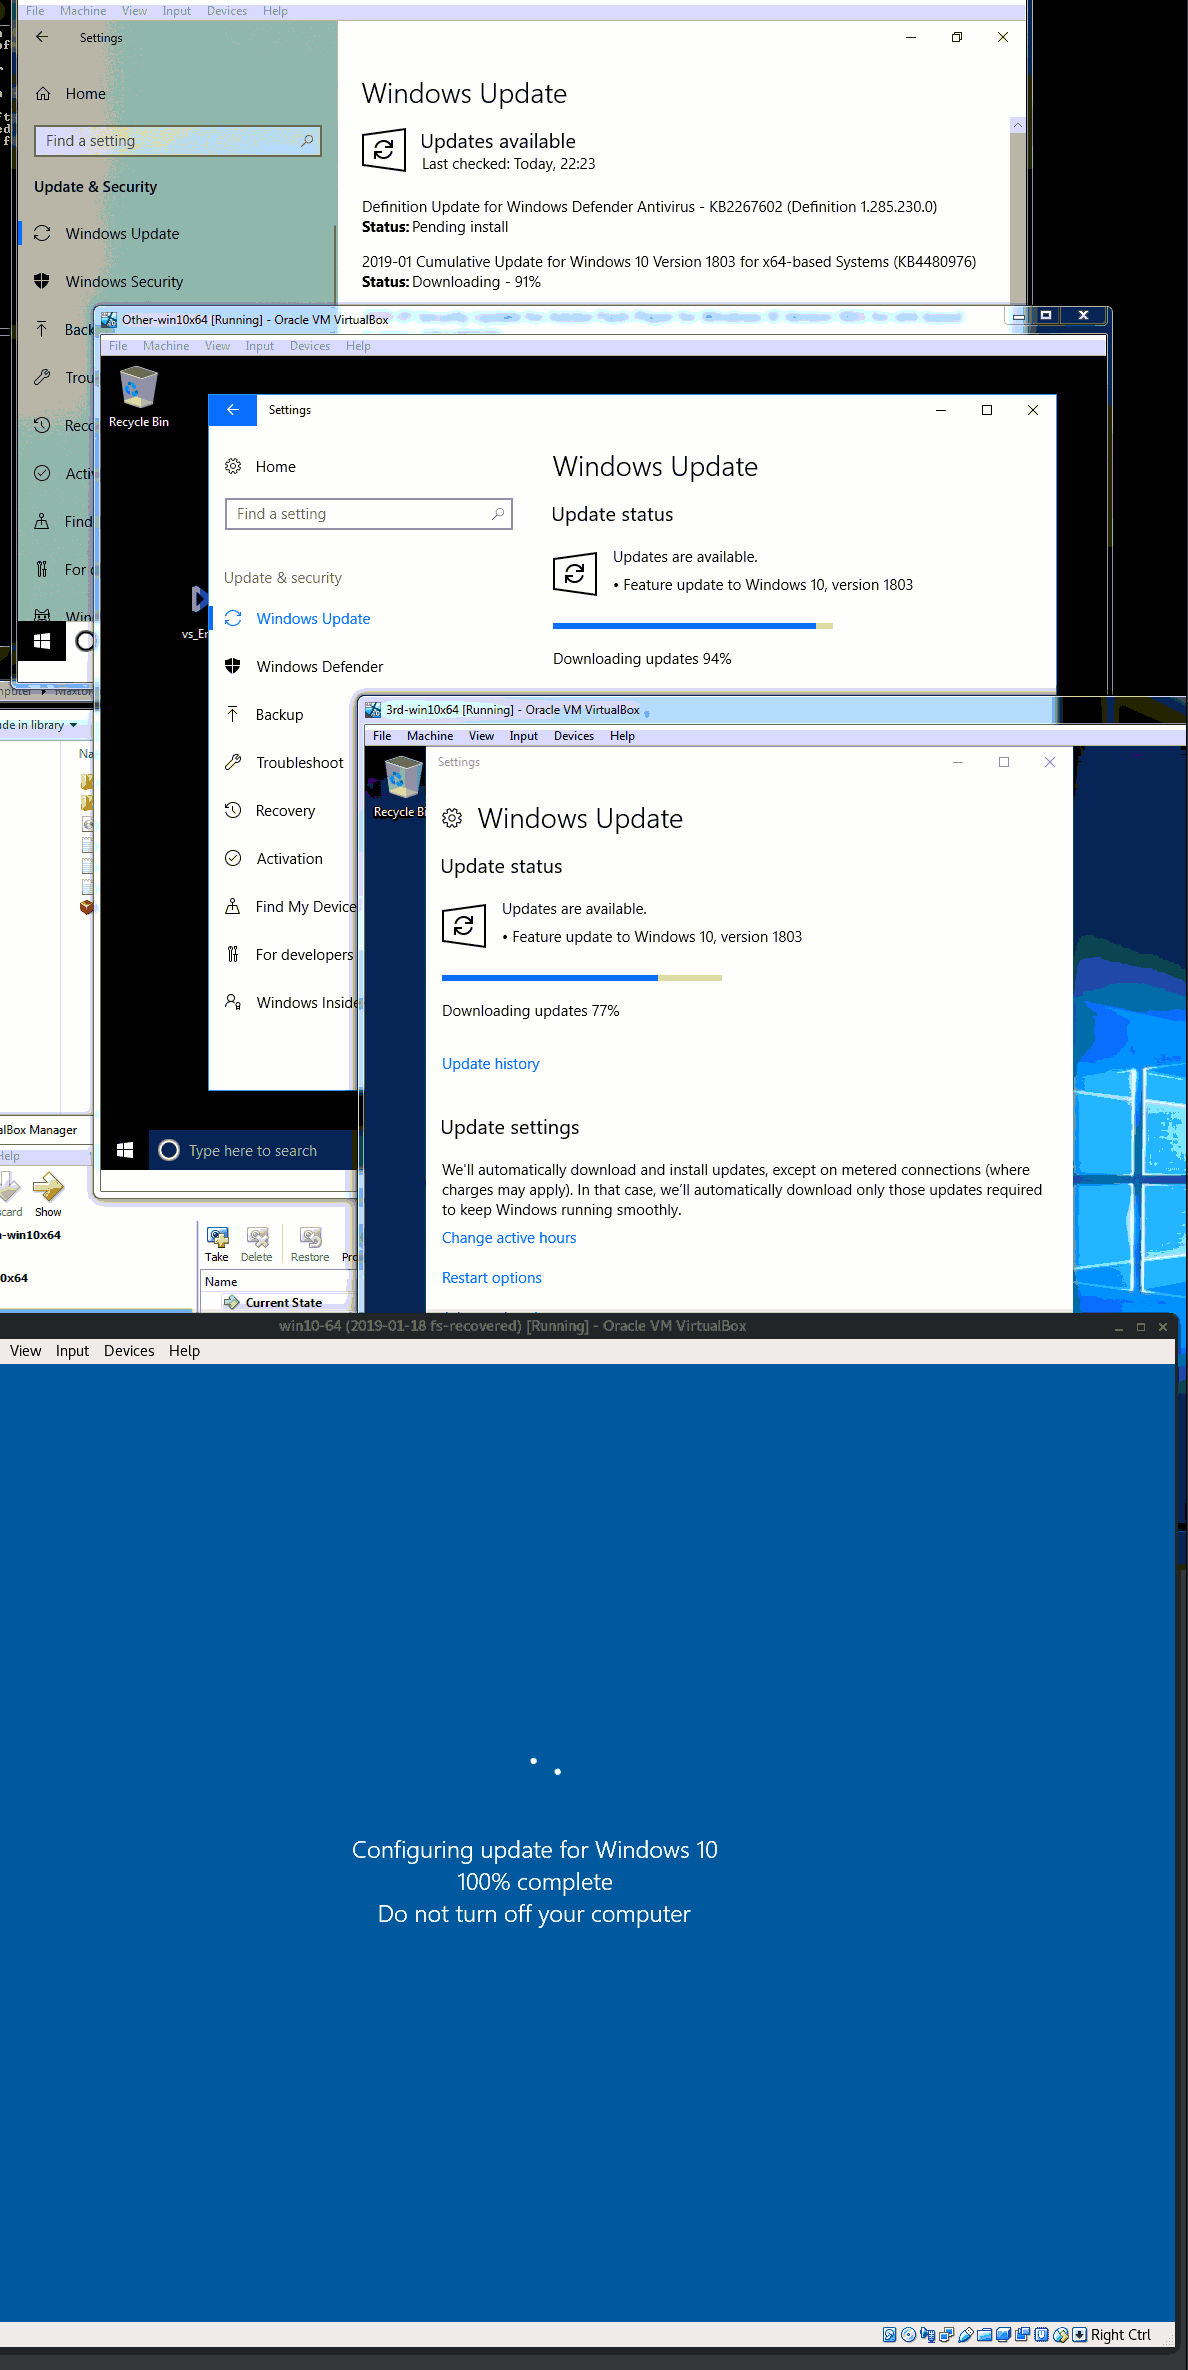Viewport: 1188px width, 2370px height.
Task: Click the keyboard capture arrow icon
Action: click(1079, 2335)
